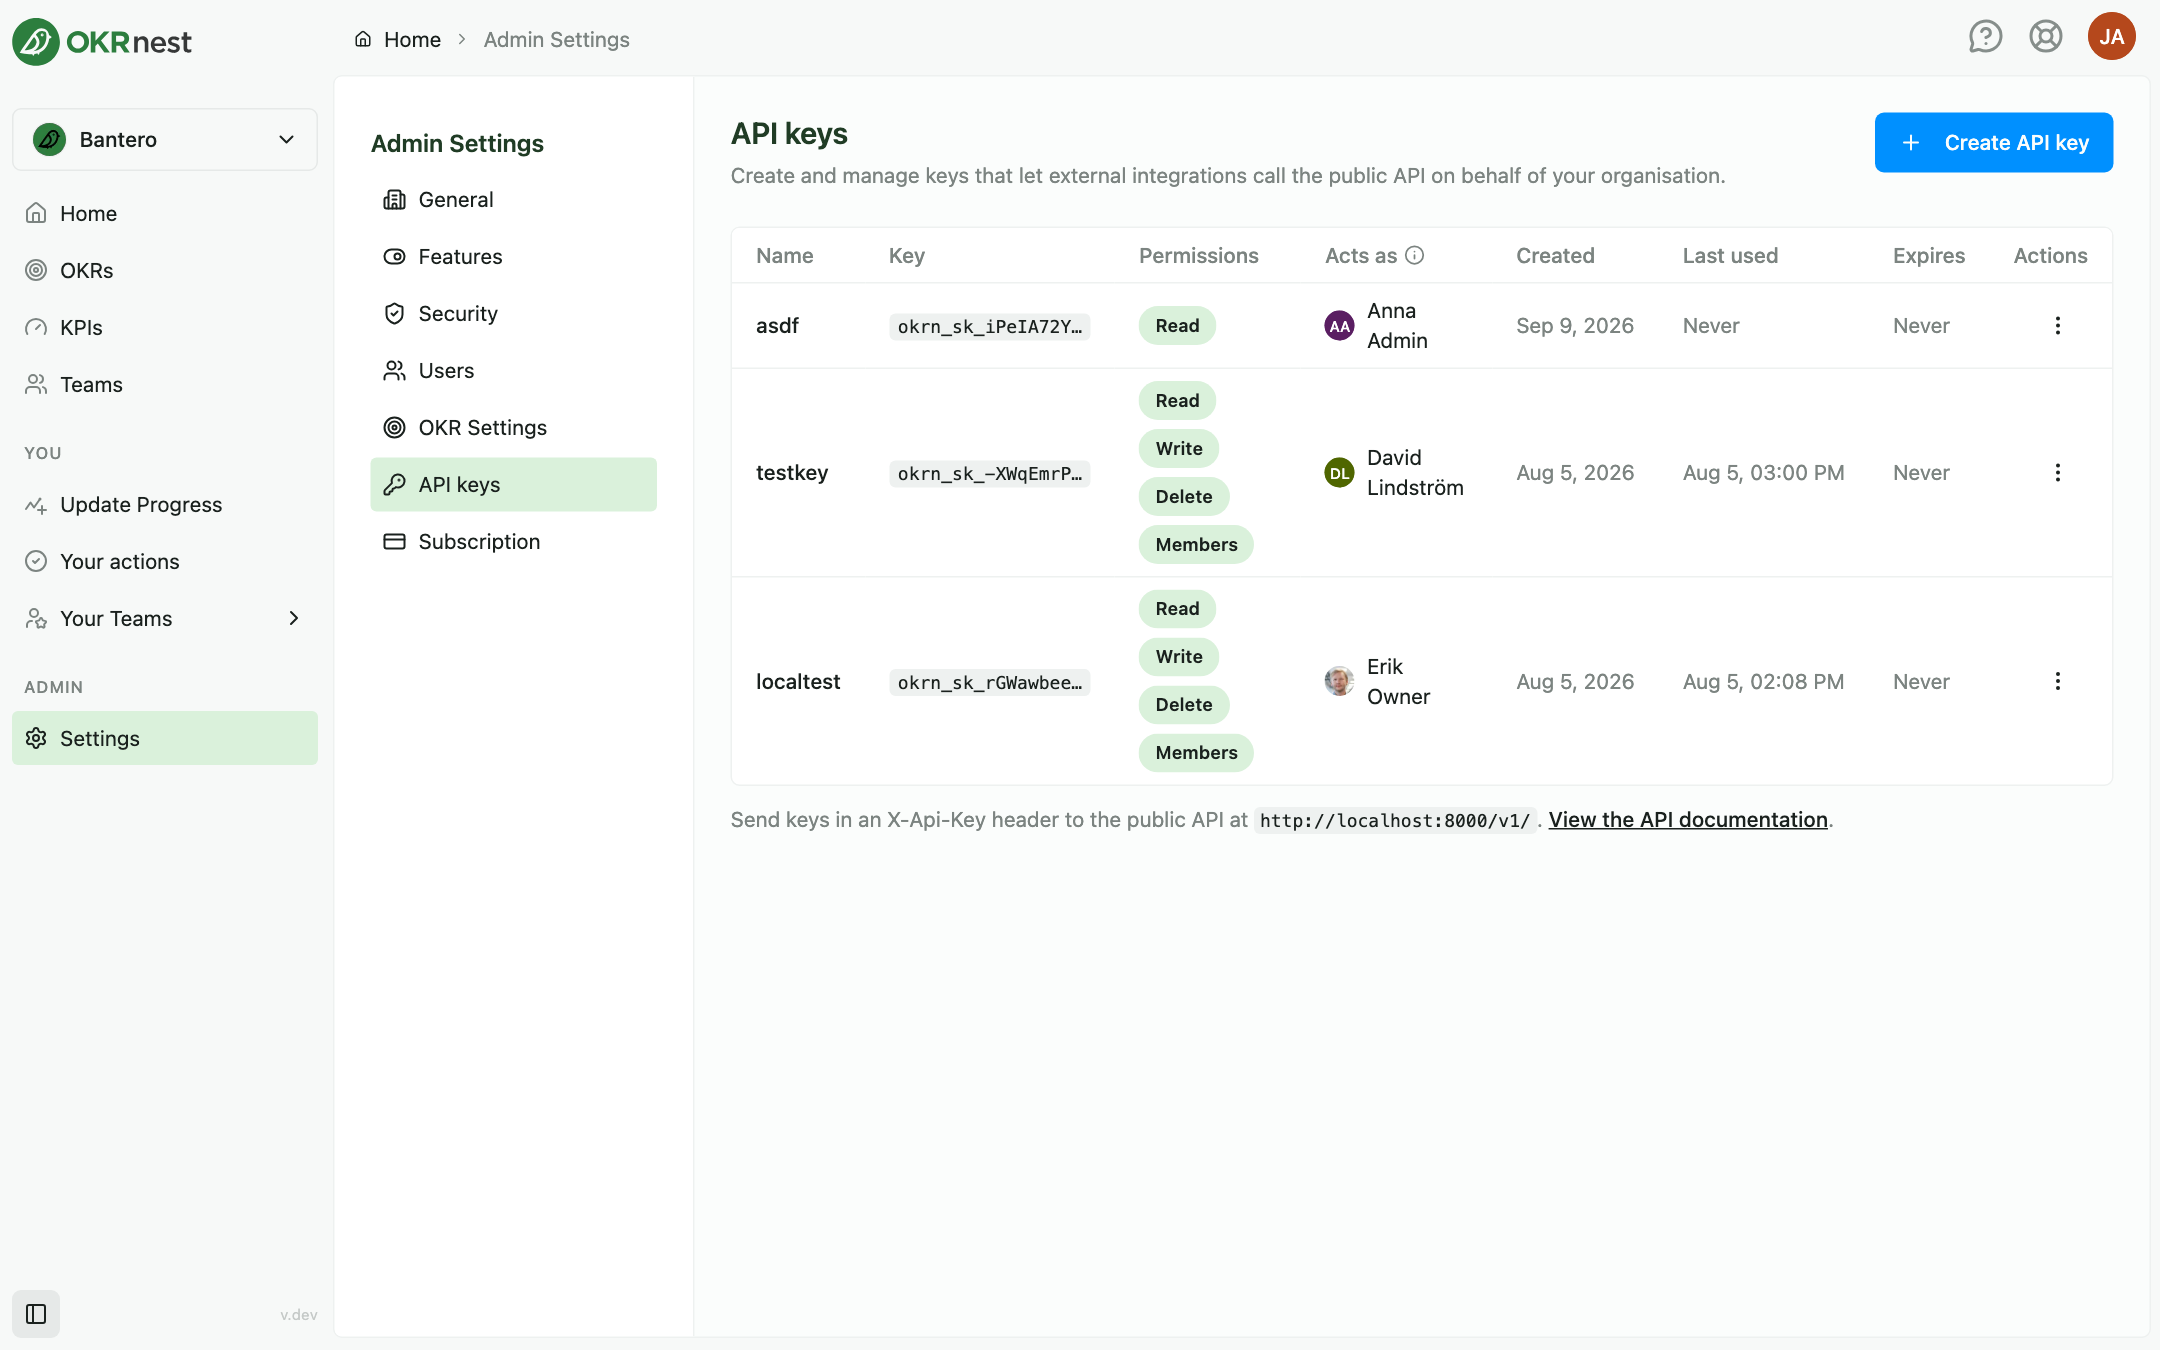Open Your actions

165,561
